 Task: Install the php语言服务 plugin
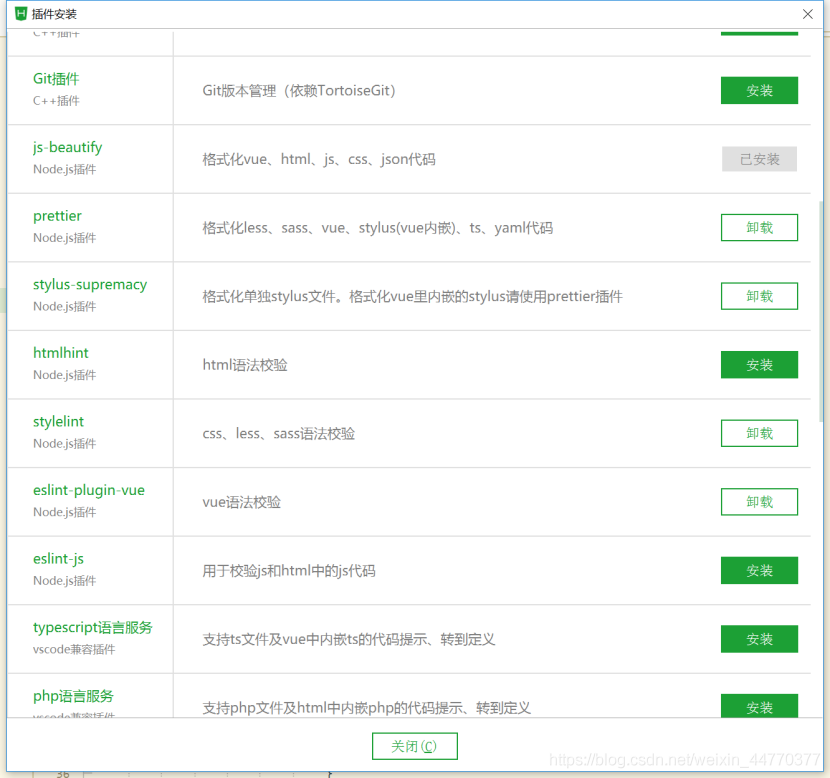[758, 707]
